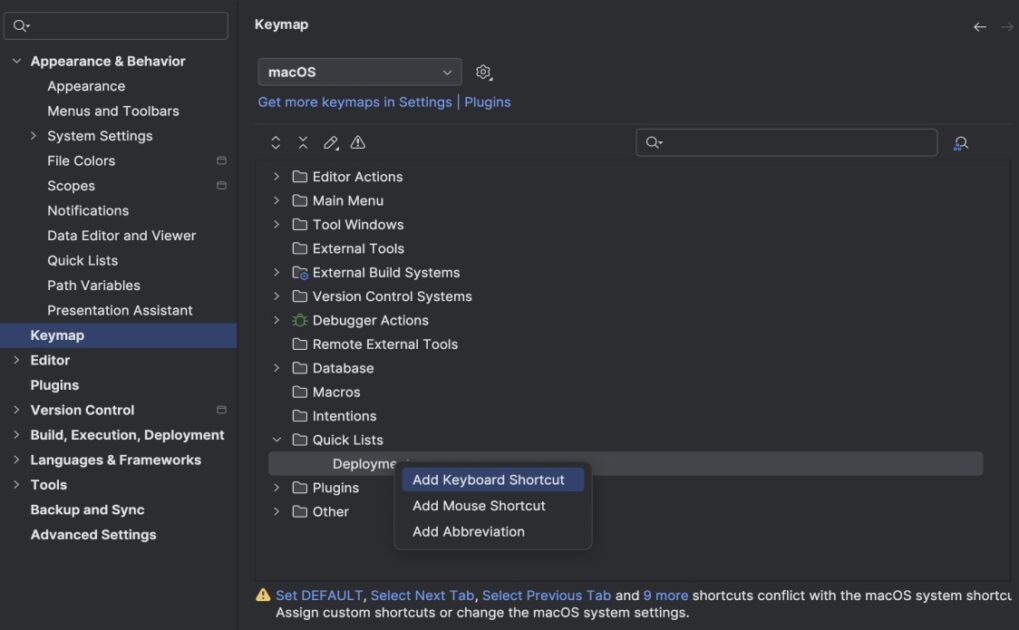Click the shortcut conflicts warning icon
1019x630 pixels.
coord(358,142)
